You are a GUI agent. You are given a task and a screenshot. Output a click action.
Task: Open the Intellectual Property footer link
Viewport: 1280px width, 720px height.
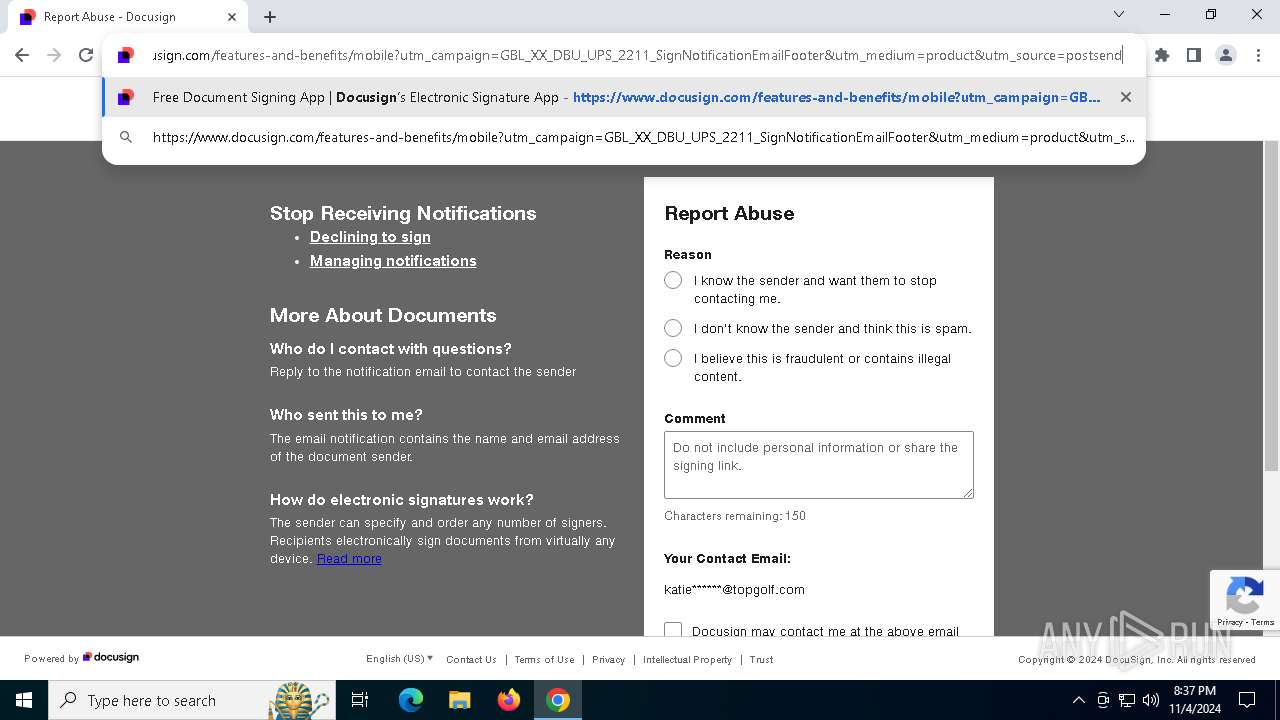coord(687,660)
